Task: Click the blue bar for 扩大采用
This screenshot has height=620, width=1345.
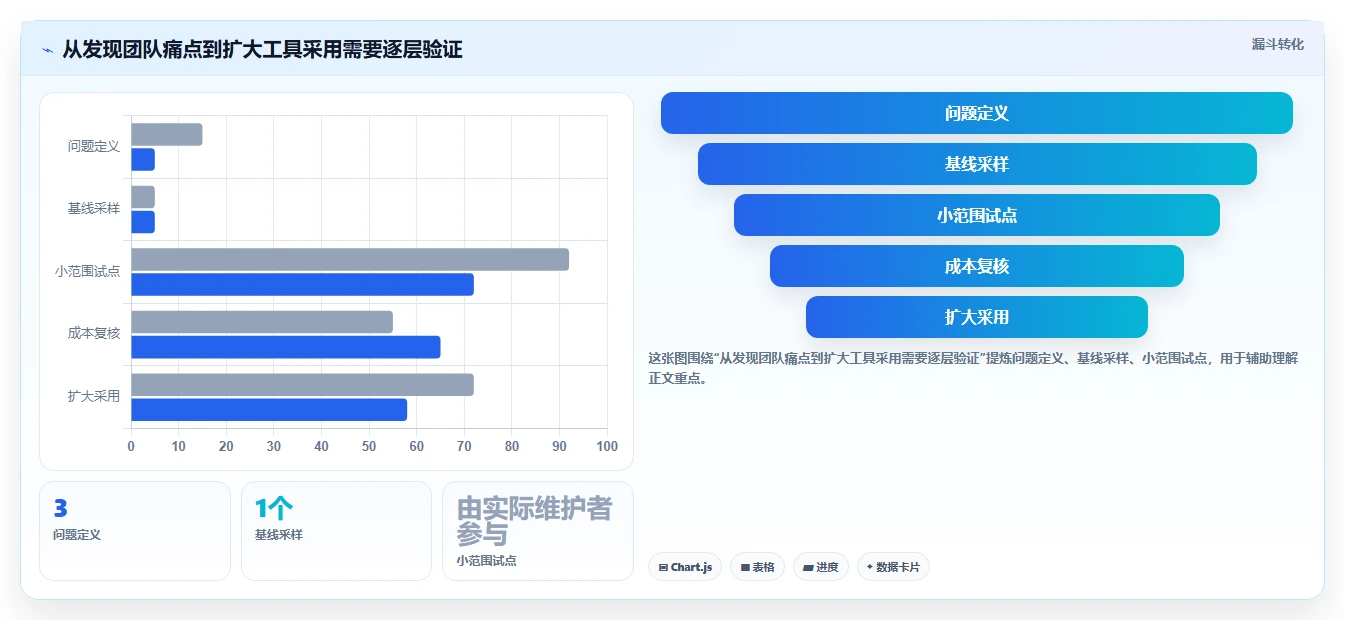Action: pos(269,410)
